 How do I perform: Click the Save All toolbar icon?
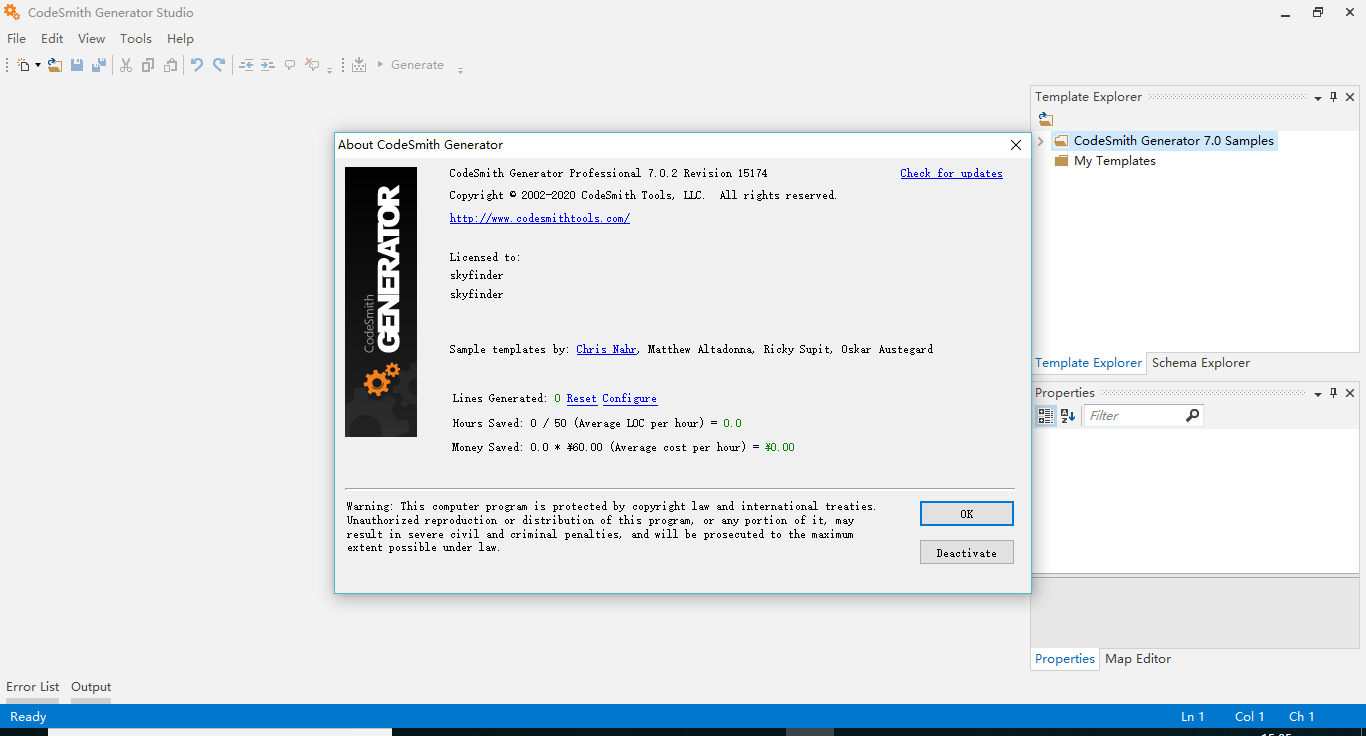99,65
